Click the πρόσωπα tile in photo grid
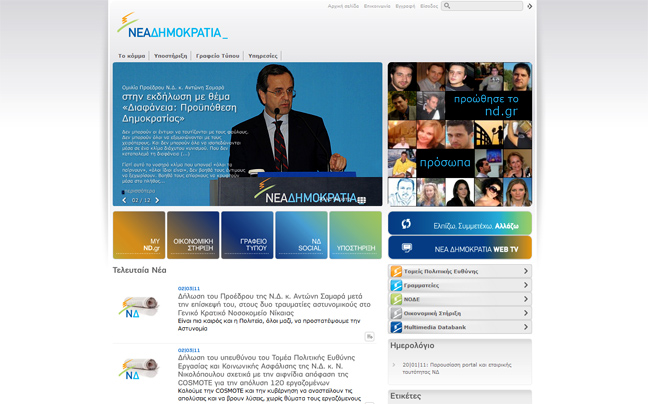The height and width of the screenshot is (404, 648). point(445,163)
